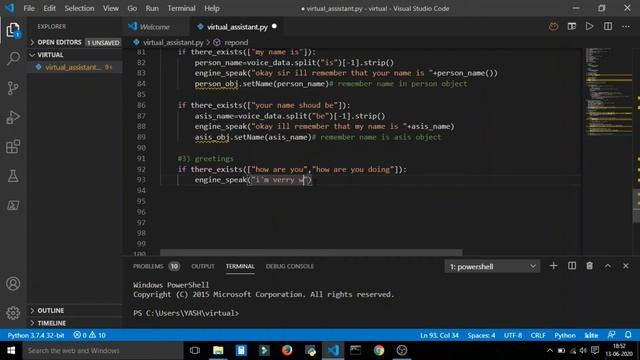This screenshot has width=640, height=360.
Task: Select language mode Python in status bar
Action: [565, 335]
